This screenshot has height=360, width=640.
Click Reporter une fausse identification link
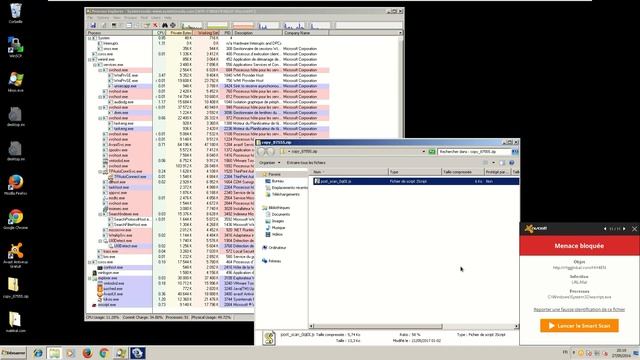pyautogui.click(x=579, y=309)
